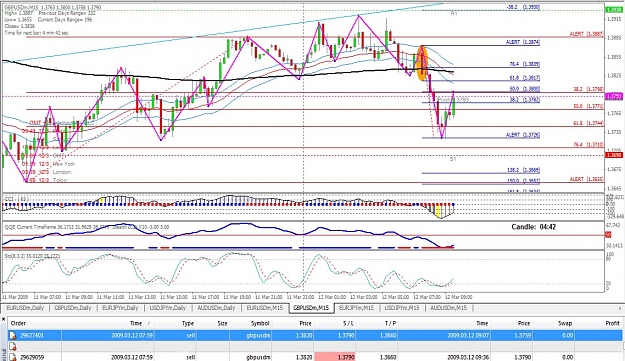
Task: Click the order icon in the blank middle row
Action: [x=13, y=346]
